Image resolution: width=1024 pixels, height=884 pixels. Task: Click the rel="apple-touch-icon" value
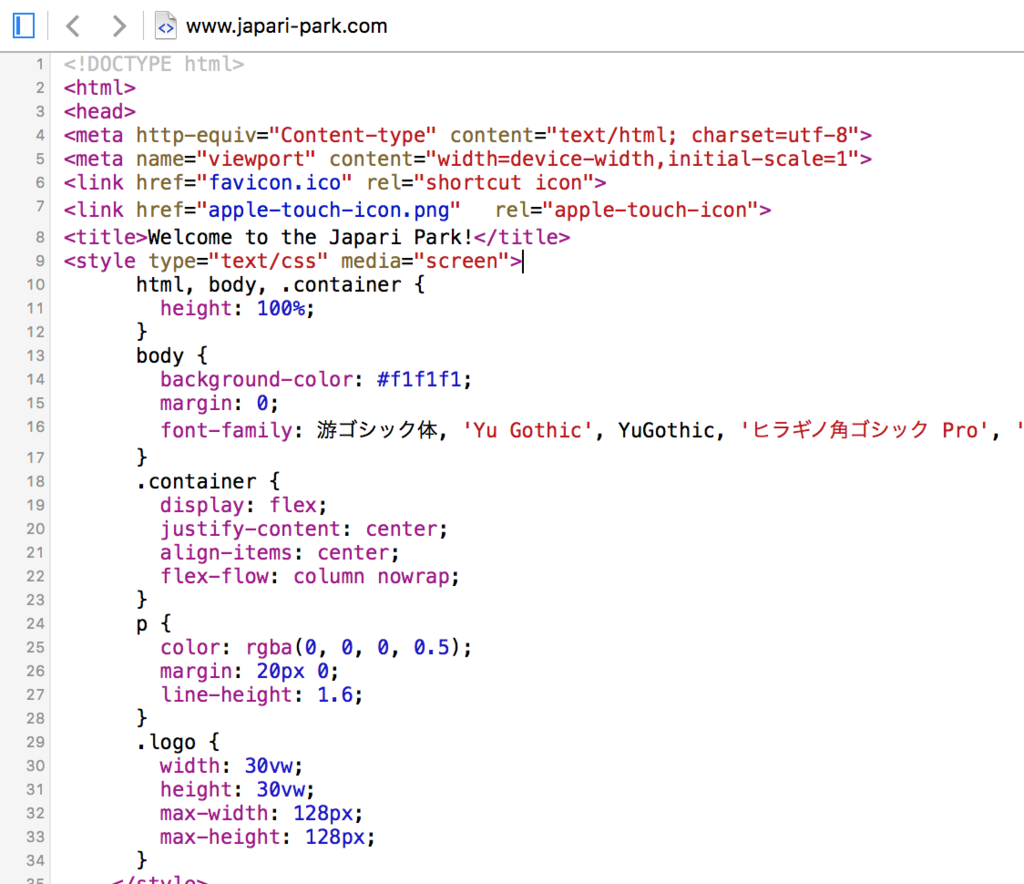627,210
